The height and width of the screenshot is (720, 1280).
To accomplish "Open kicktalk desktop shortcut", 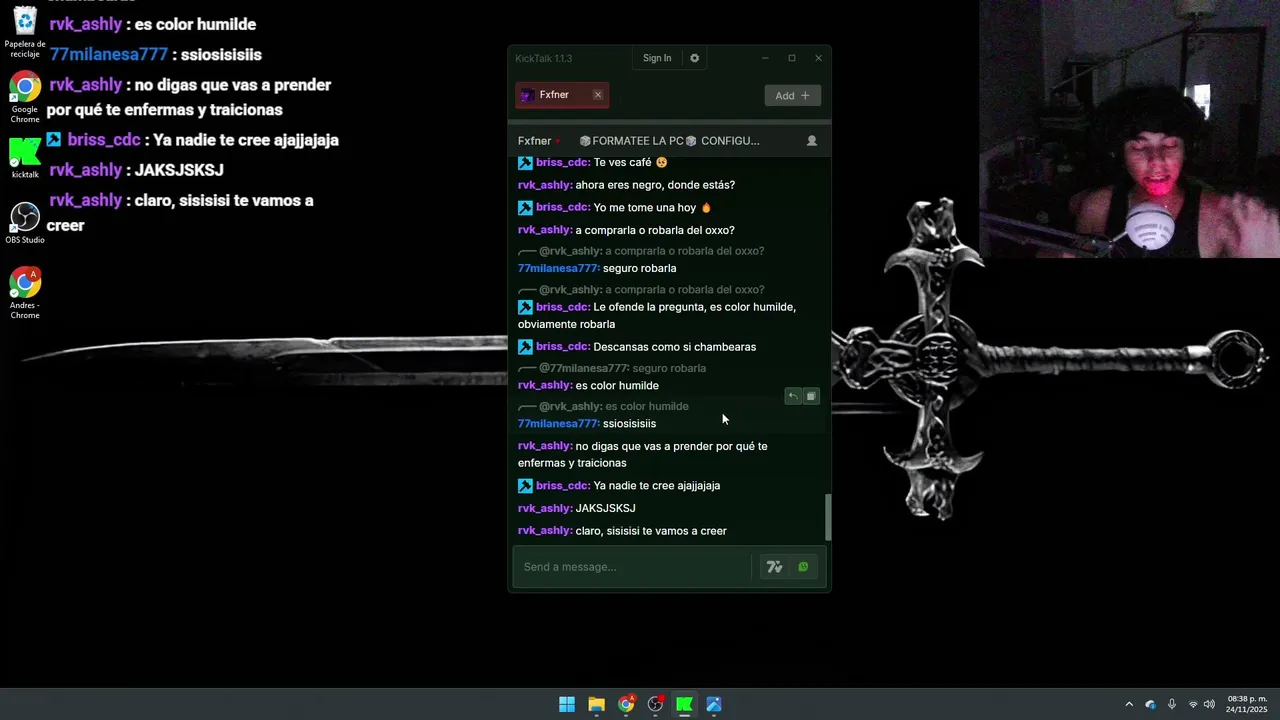I will point(25,158).
